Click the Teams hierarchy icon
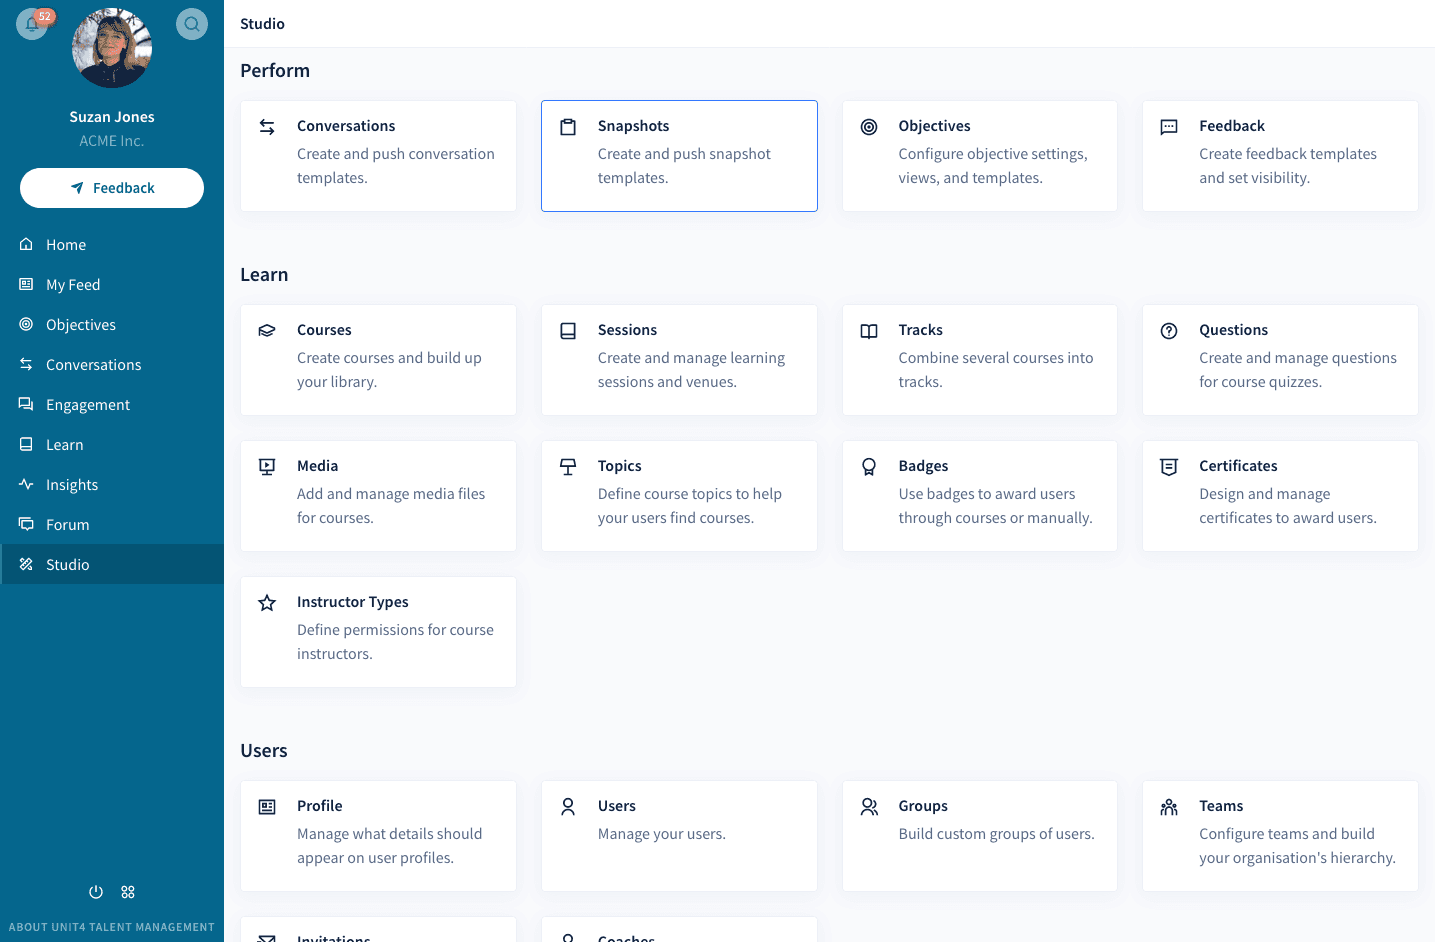This screenshot has width=1435, height=942. tap(1169, 806)
